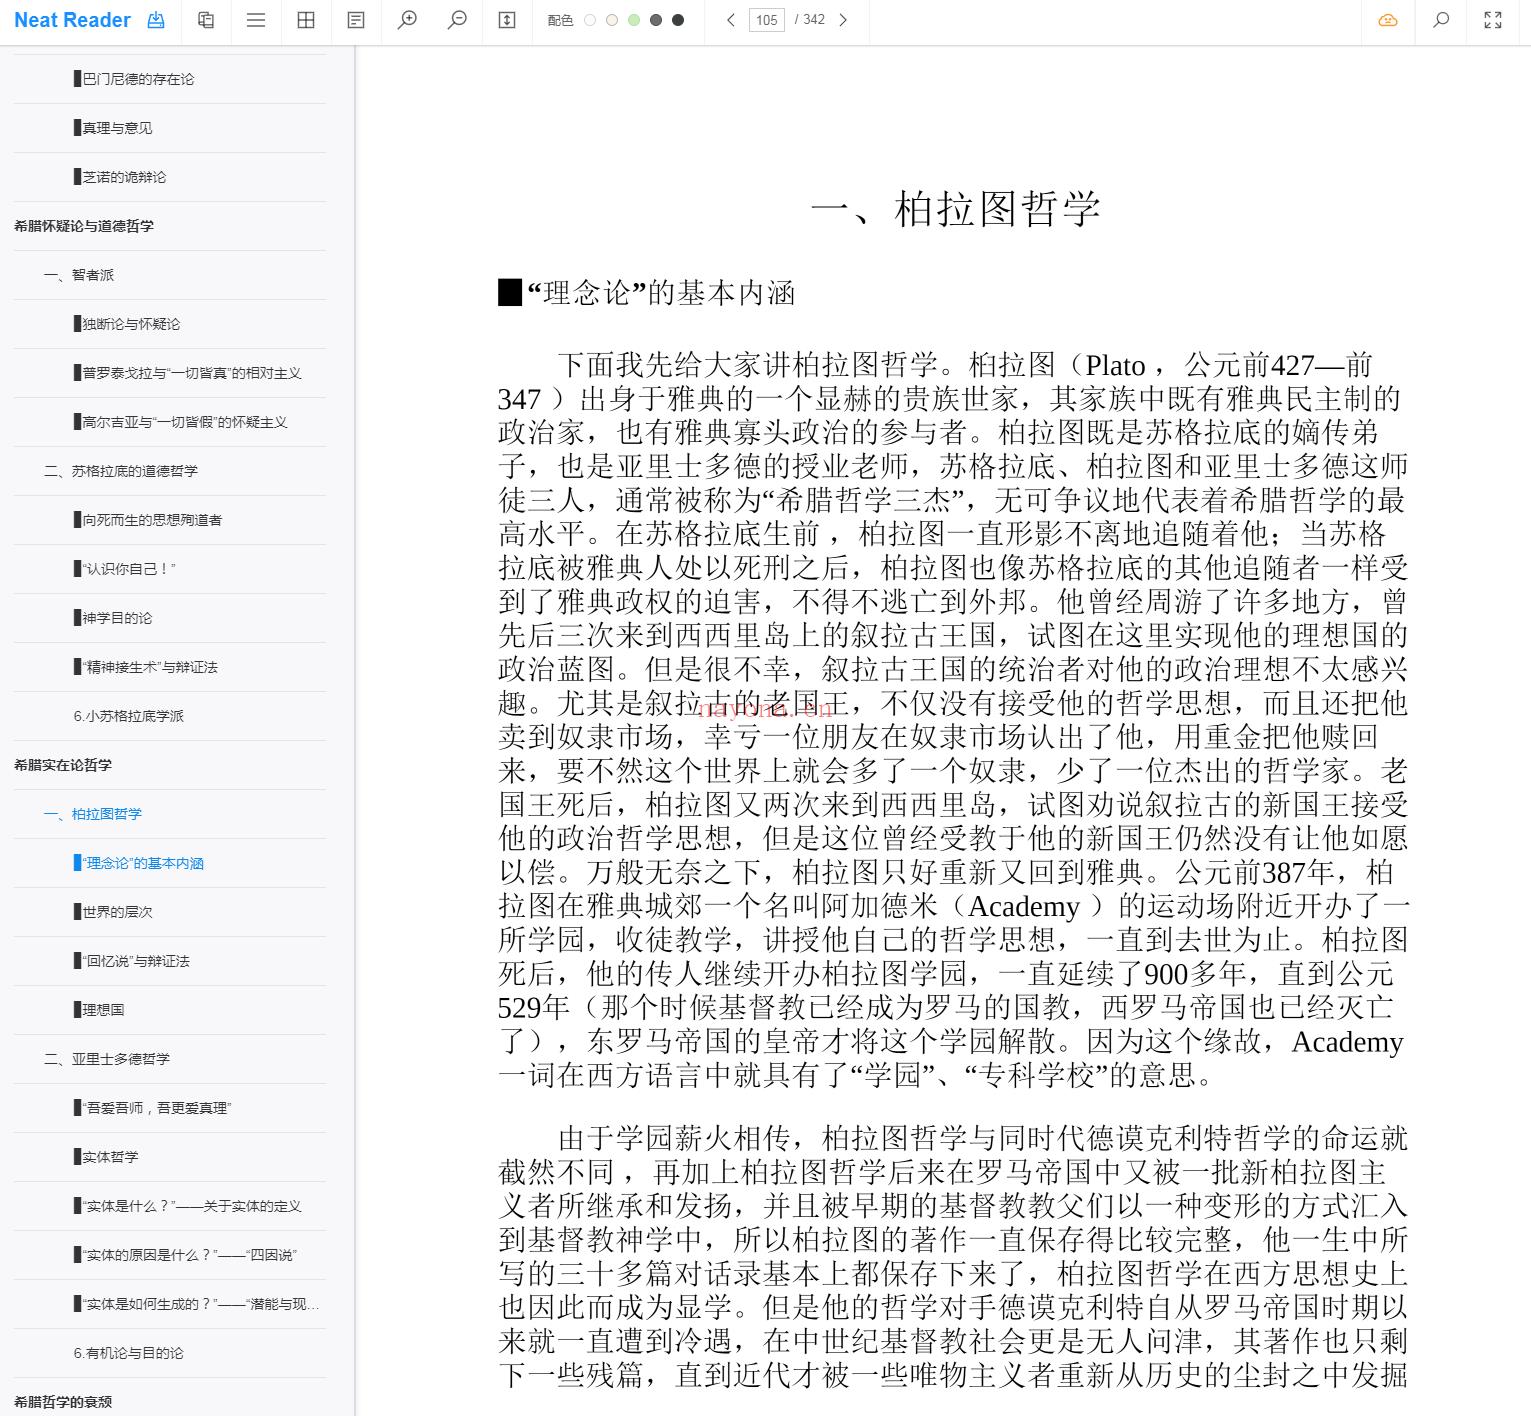The image size is (1531, 1416).
Task: Open the grid layout view icon
Action: [x=306, y=20]
